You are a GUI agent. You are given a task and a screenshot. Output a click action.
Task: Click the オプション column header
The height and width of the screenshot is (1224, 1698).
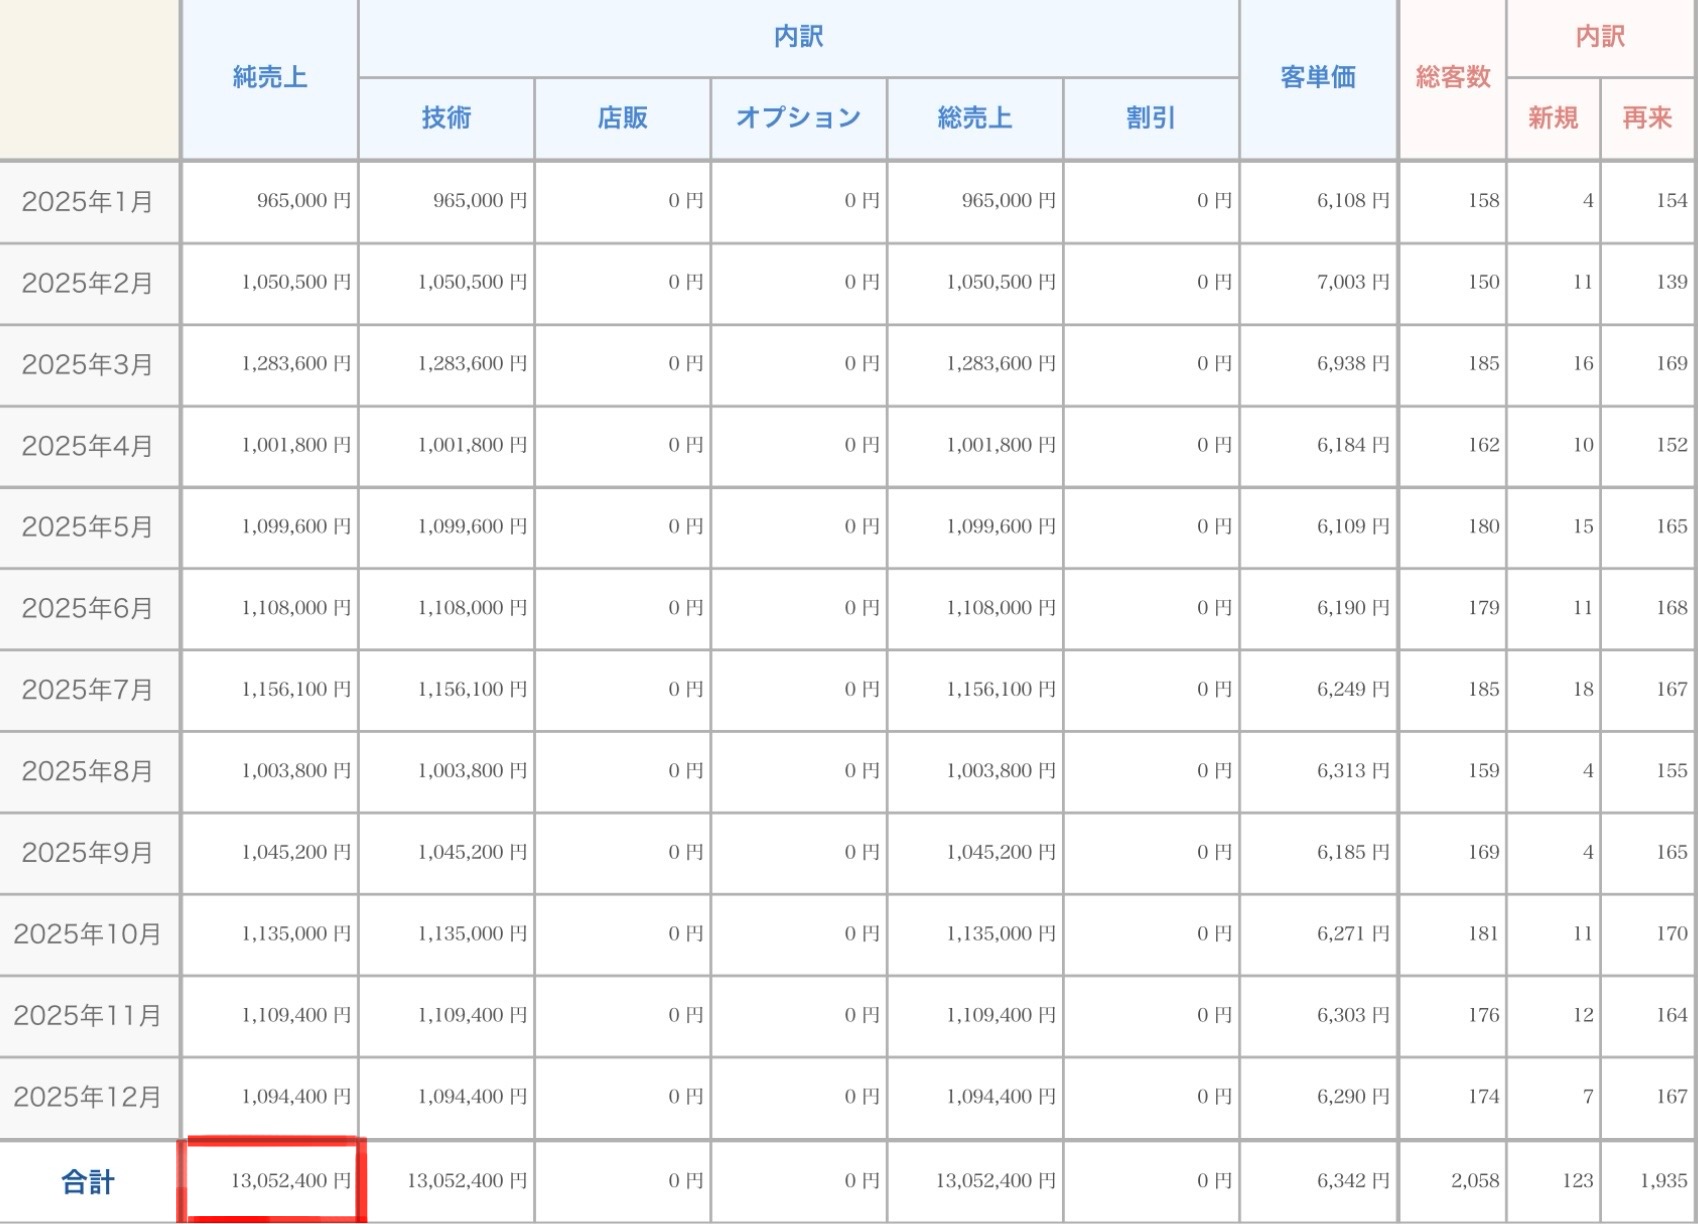pos(798,118)
